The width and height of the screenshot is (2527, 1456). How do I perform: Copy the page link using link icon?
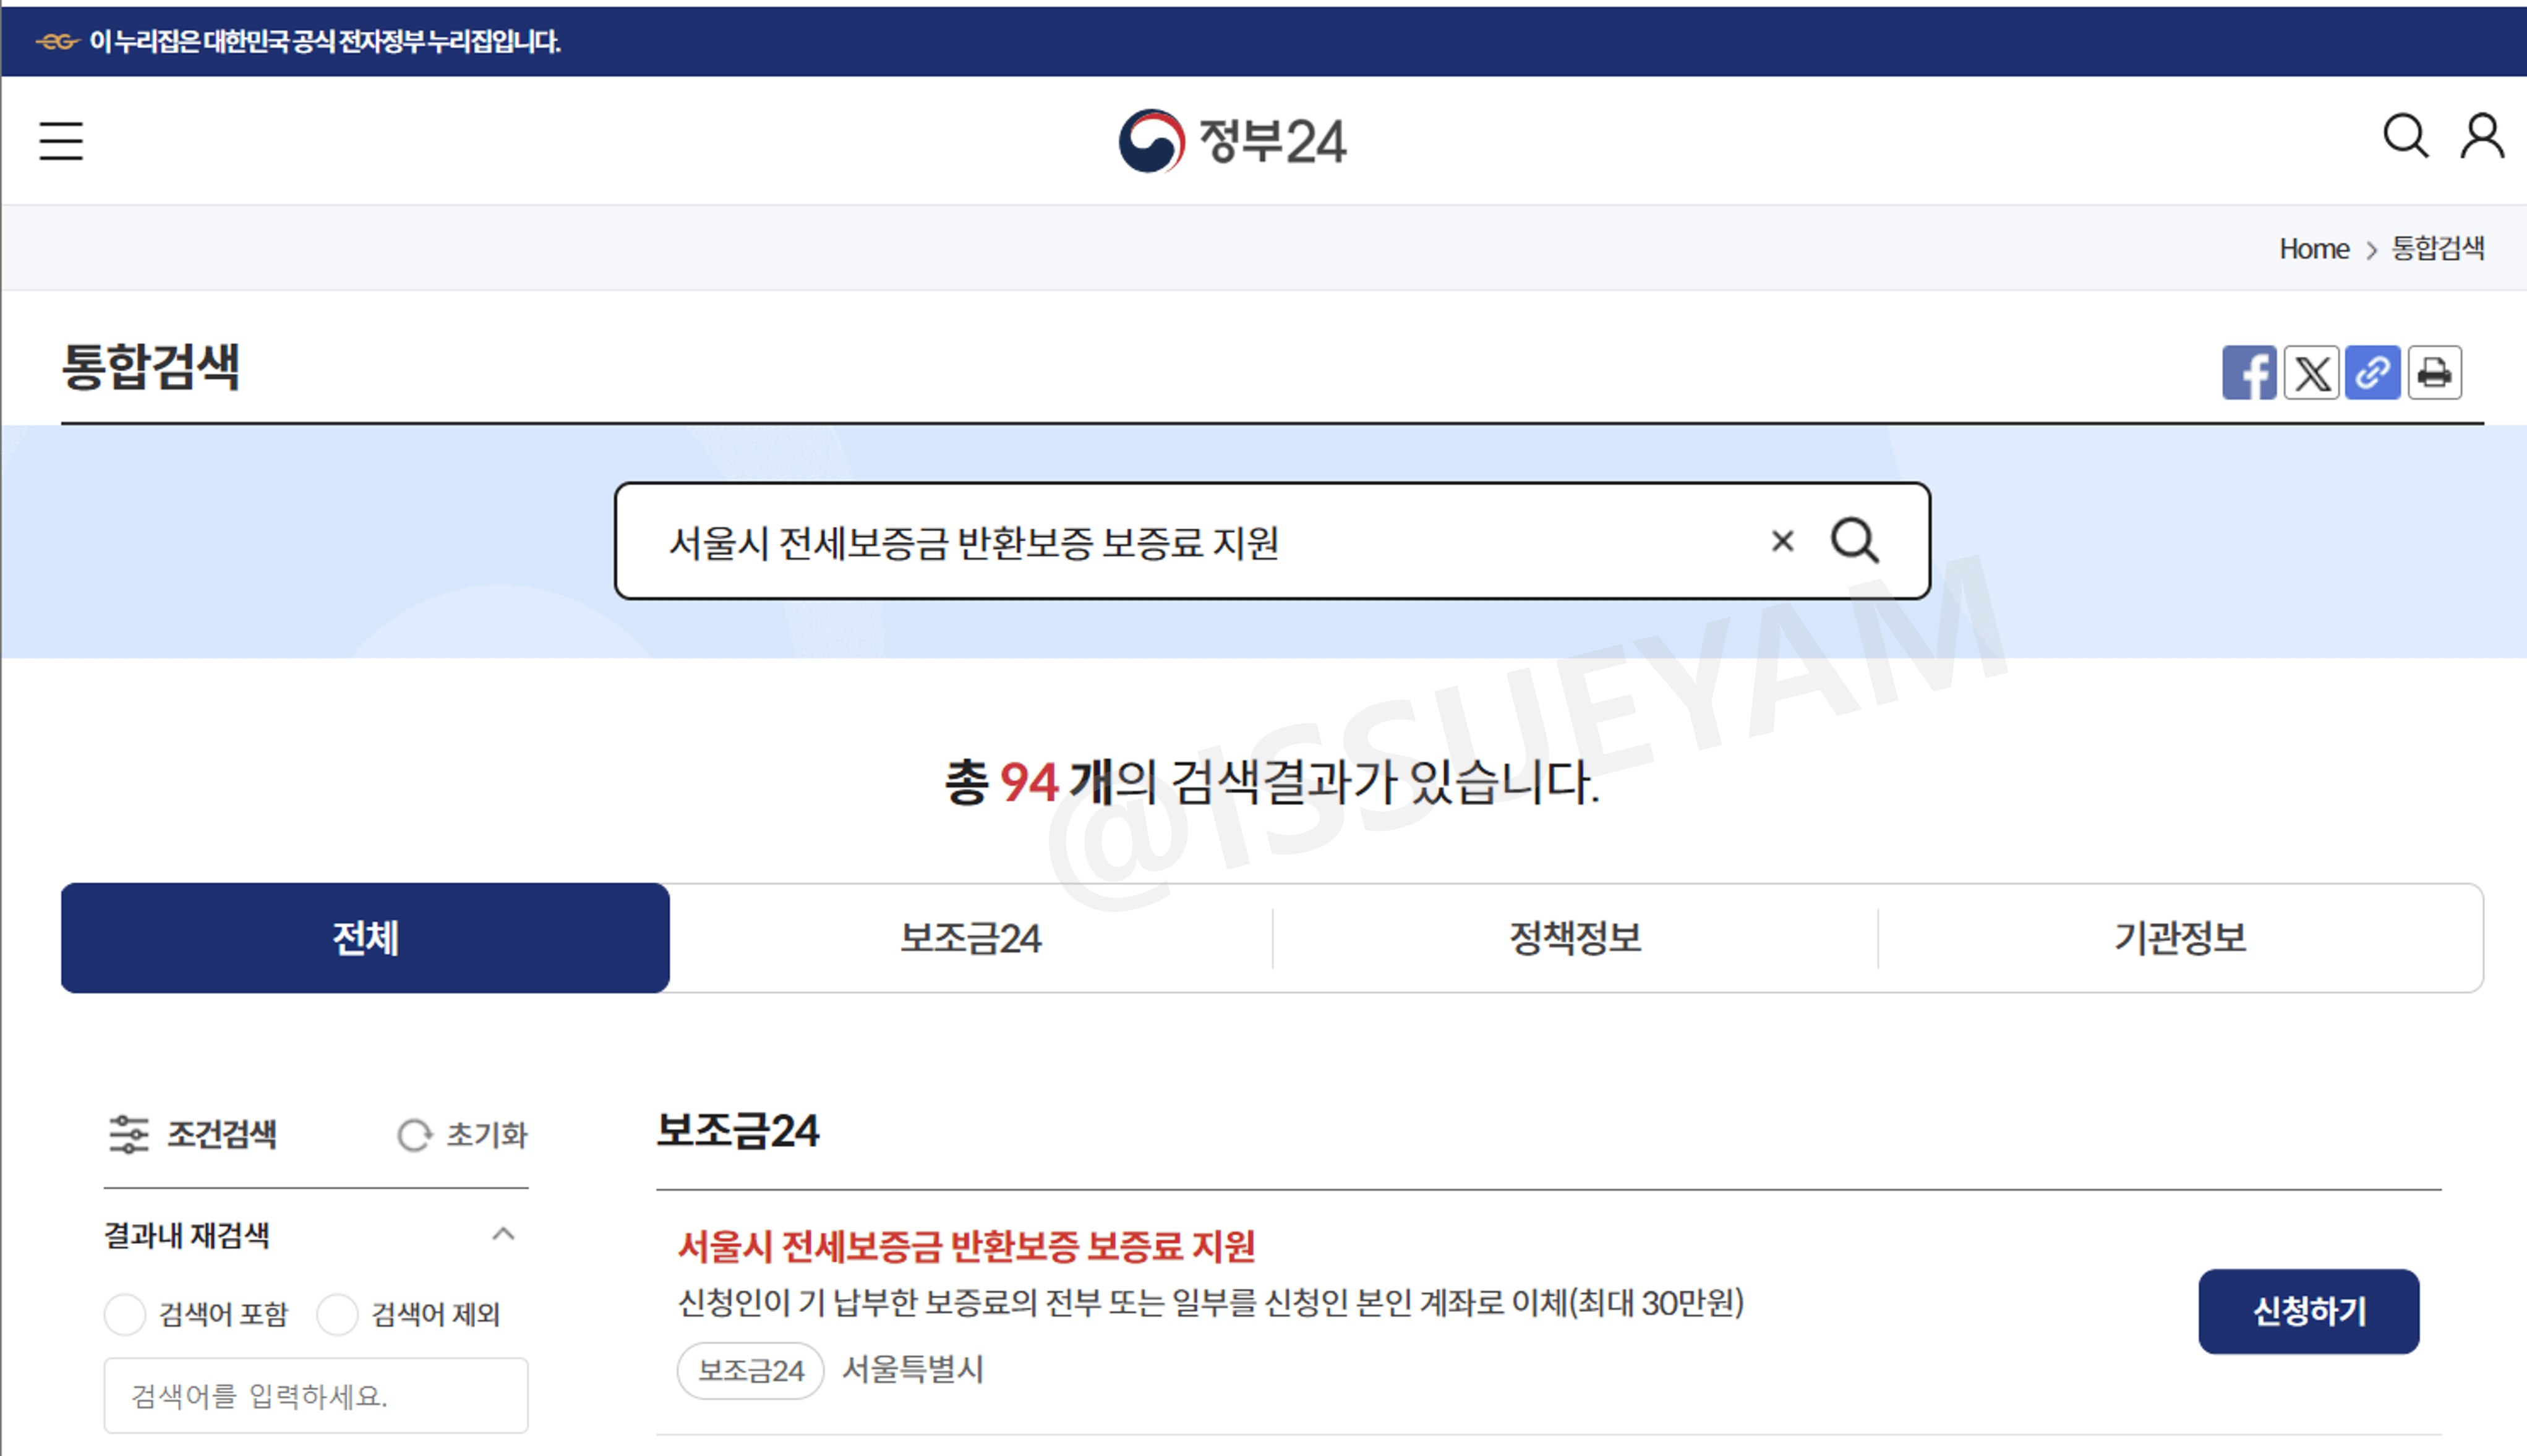tap(2372, 372)
